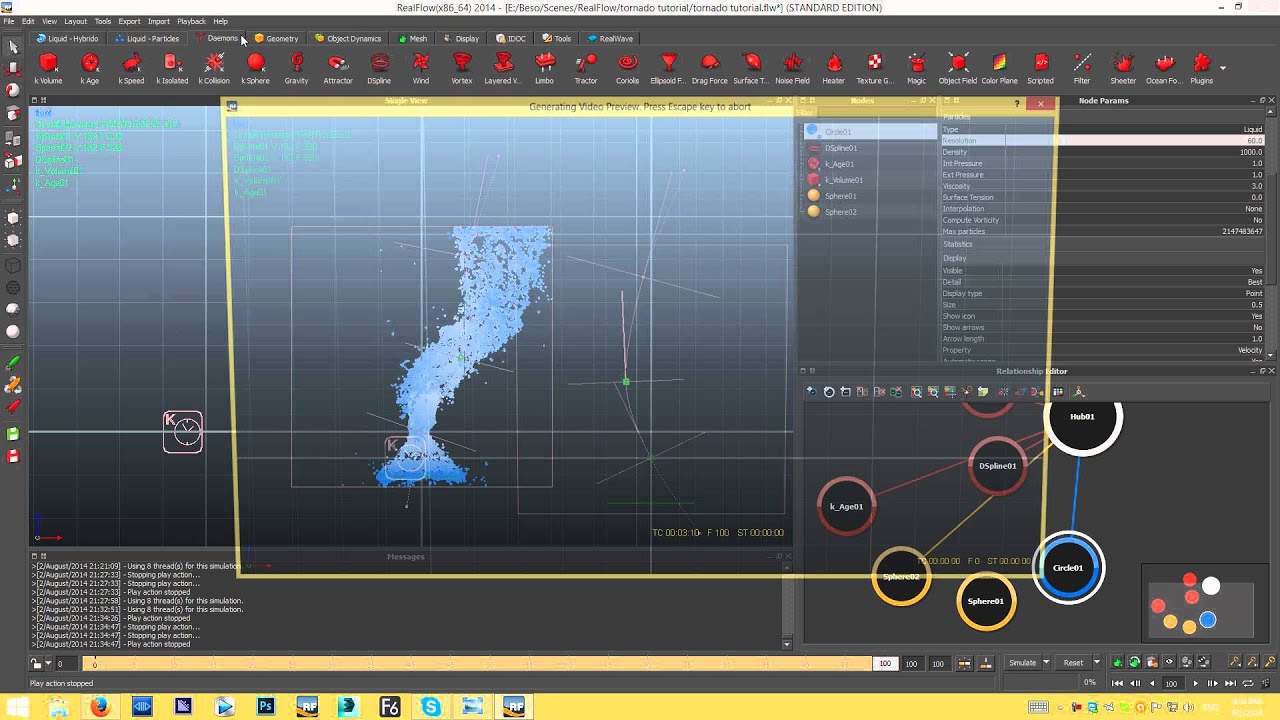Open the Layout menu

(x=75, y=21)
